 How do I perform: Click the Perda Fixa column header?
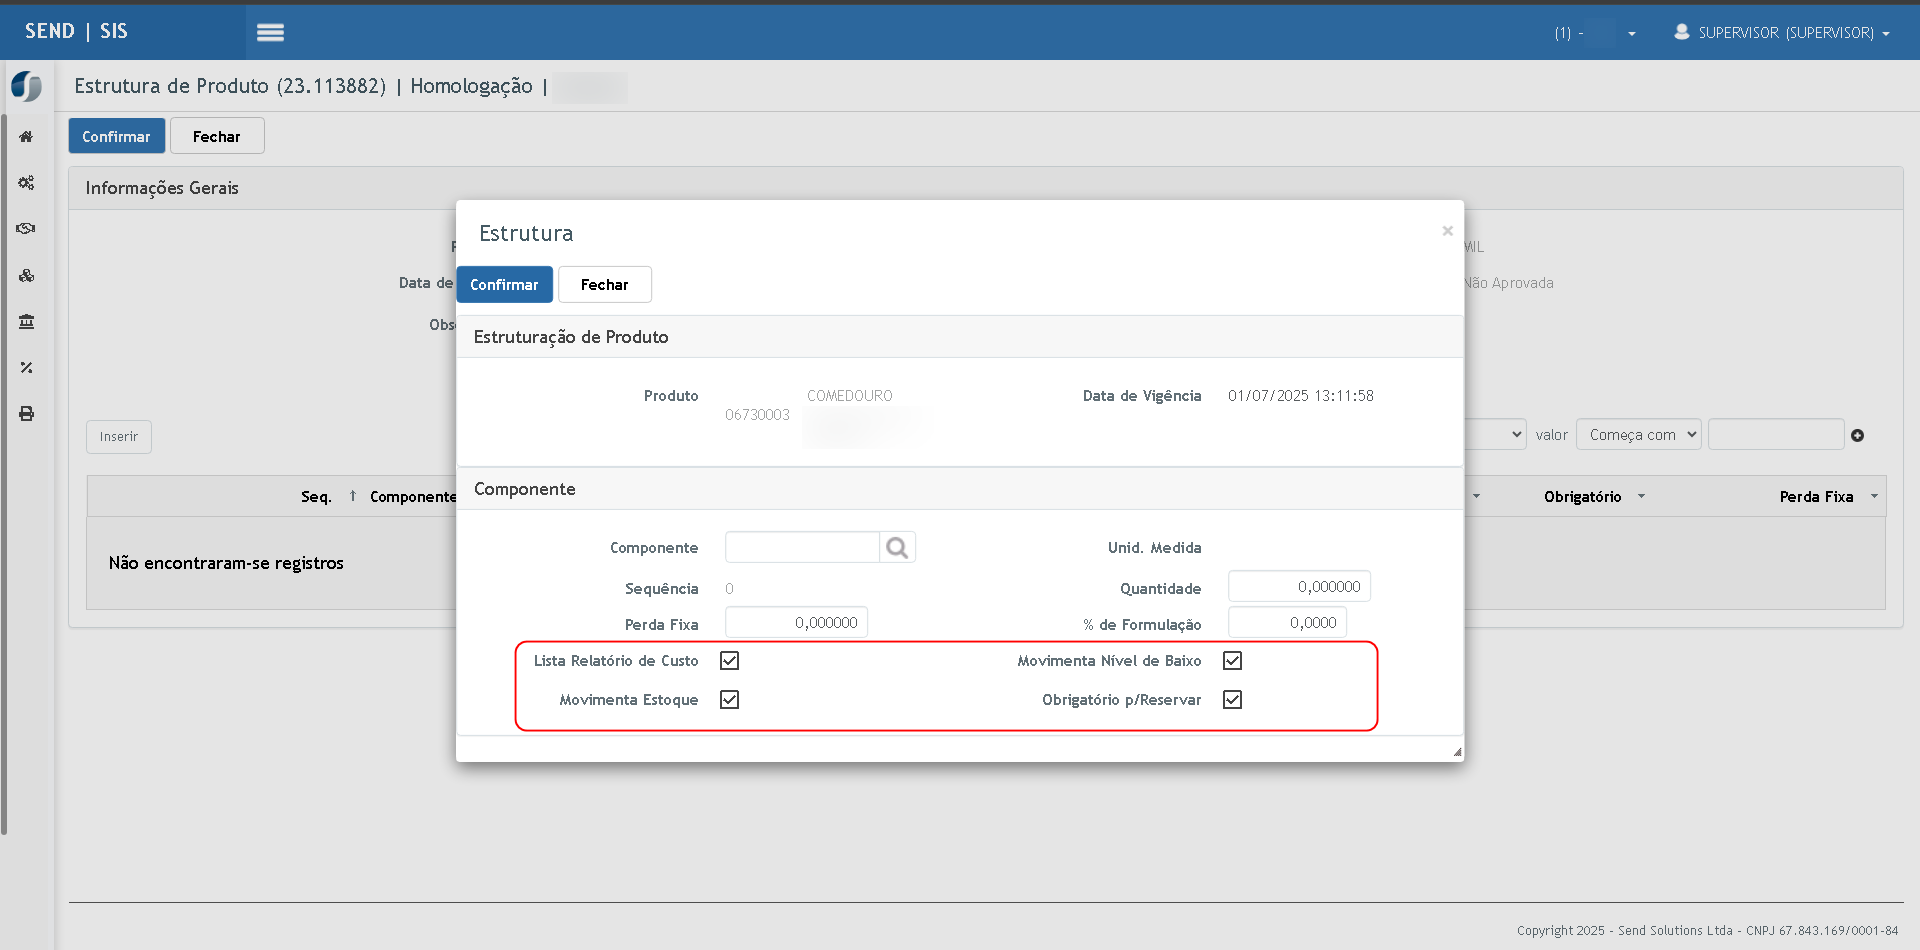pos(1816,497)
